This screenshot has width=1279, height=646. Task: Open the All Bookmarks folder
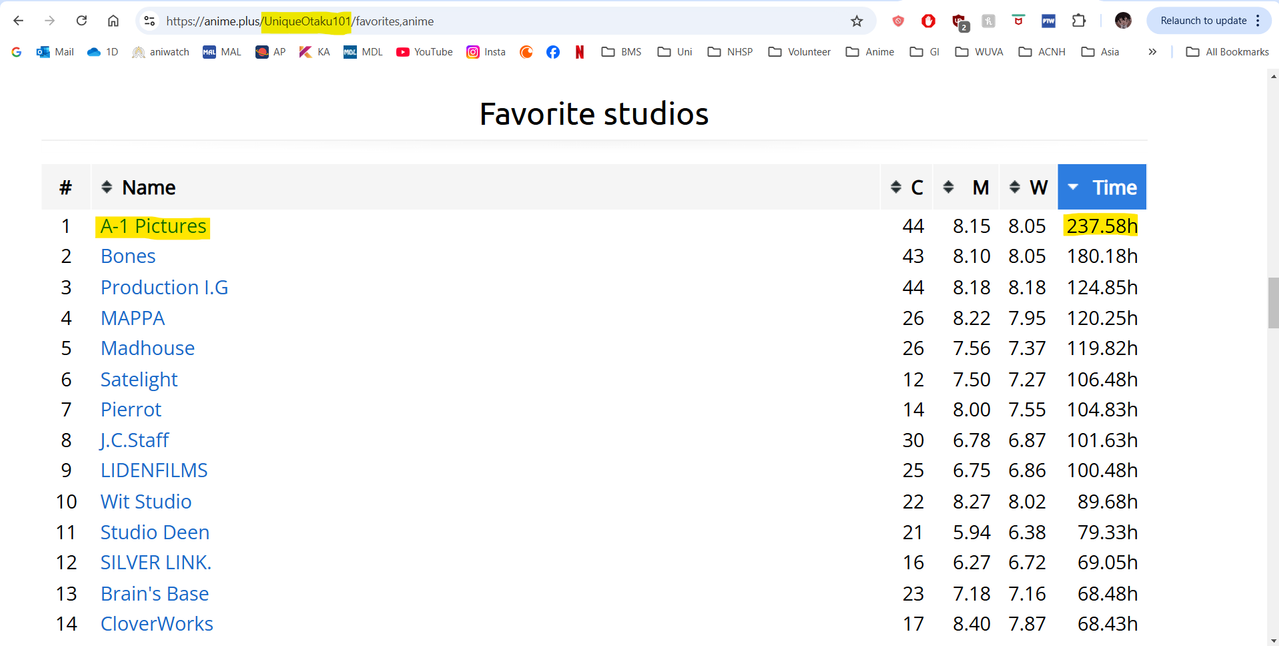[x=1227, y=52]
